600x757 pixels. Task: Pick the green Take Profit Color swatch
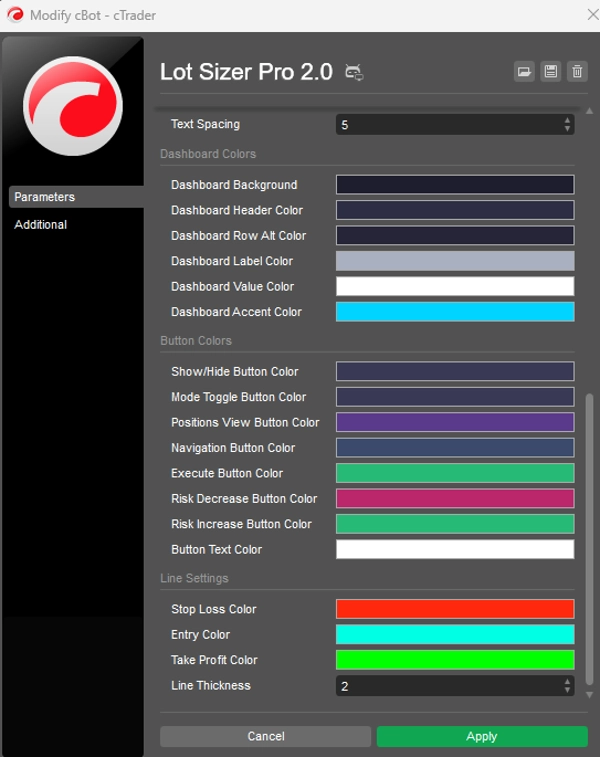tap(455, 660)
